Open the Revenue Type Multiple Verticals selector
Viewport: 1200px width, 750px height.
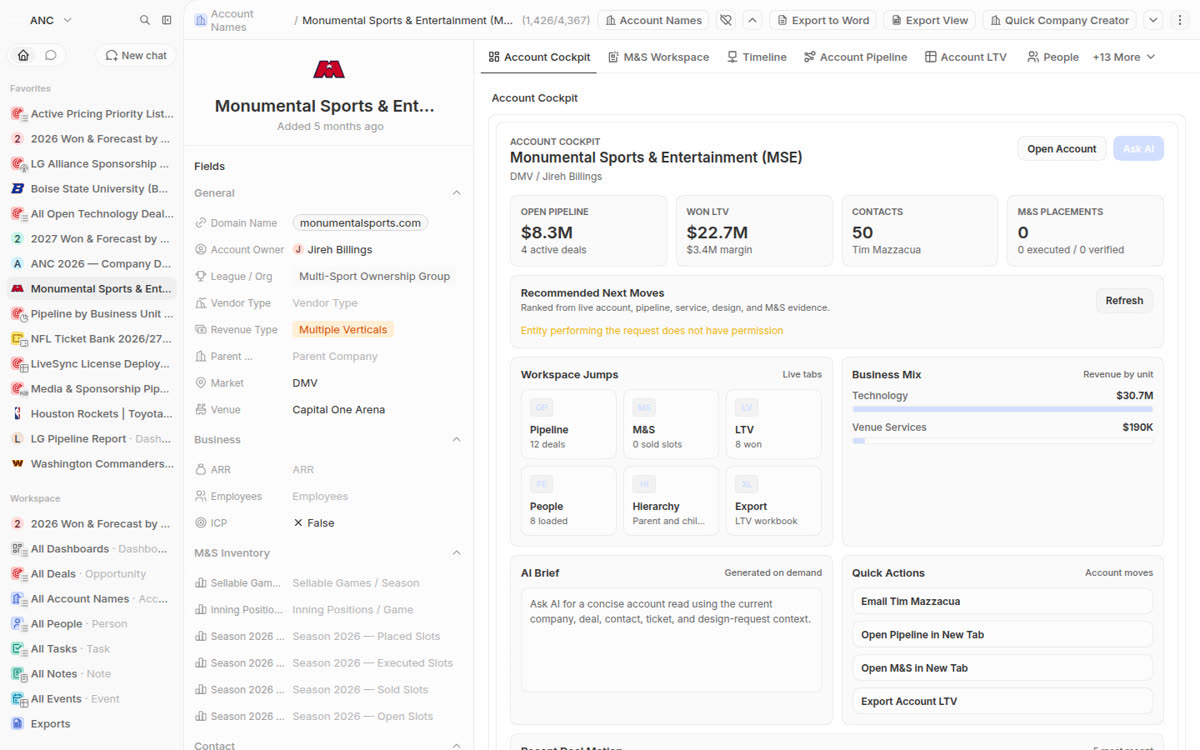343,330
